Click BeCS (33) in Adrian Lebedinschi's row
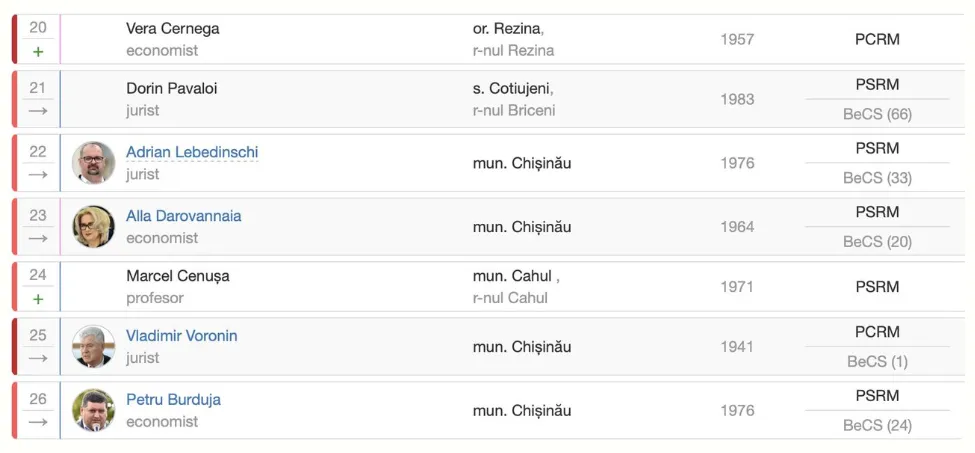975x453 pixels. click(877, 178)
